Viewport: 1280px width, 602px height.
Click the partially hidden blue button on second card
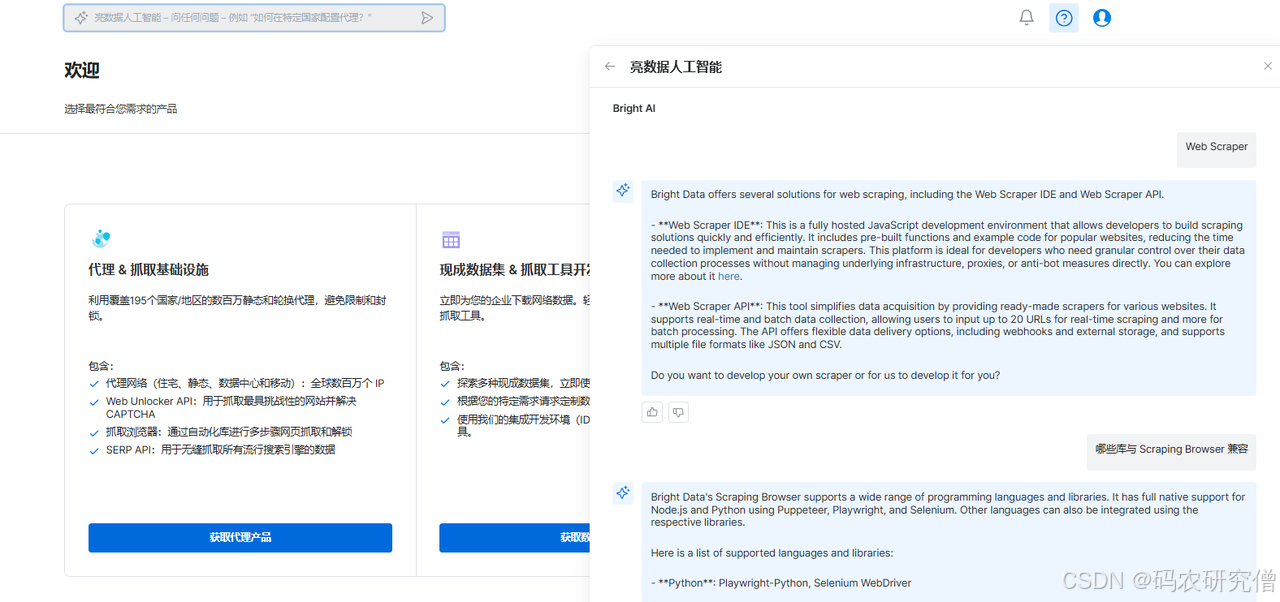514,537
